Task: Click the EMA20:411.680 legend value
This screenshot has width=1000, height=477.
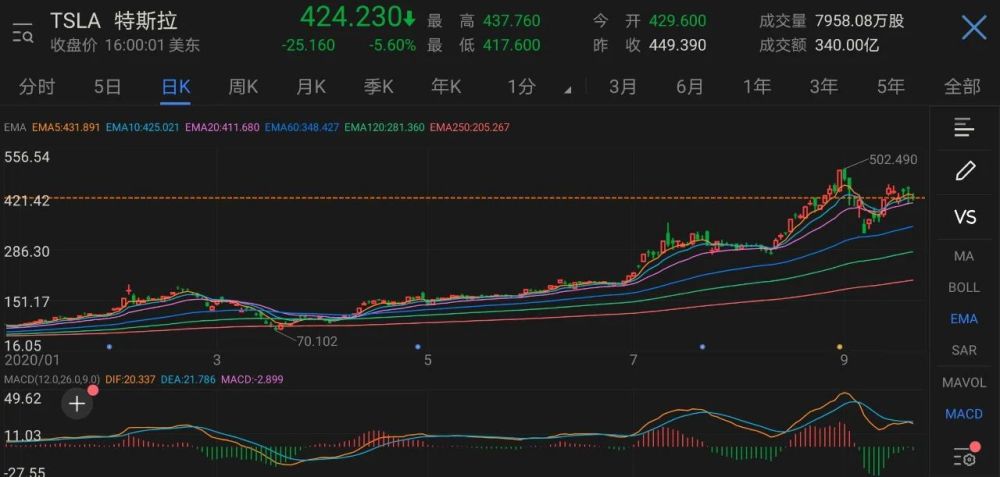Action: pyautogui.click(x=222, y=128)
